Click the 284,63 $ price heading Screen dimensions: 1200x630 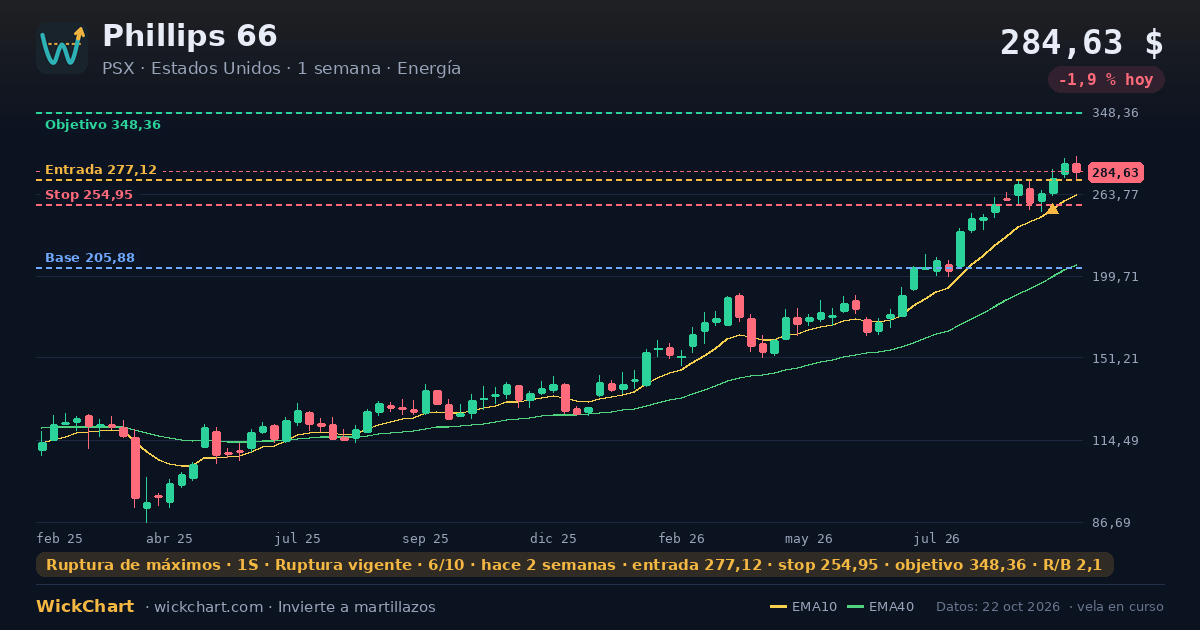[1082, 43]
